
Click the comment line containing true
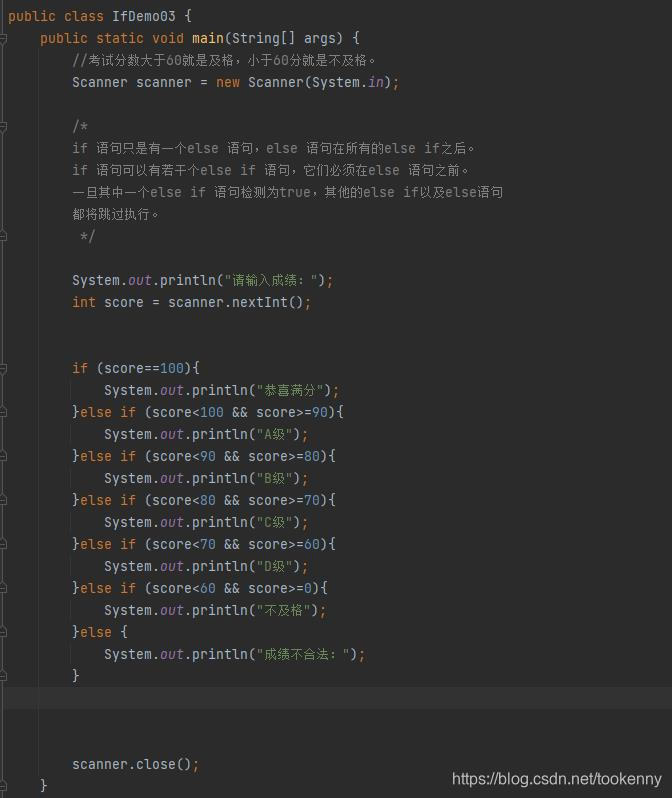(288, 192)
